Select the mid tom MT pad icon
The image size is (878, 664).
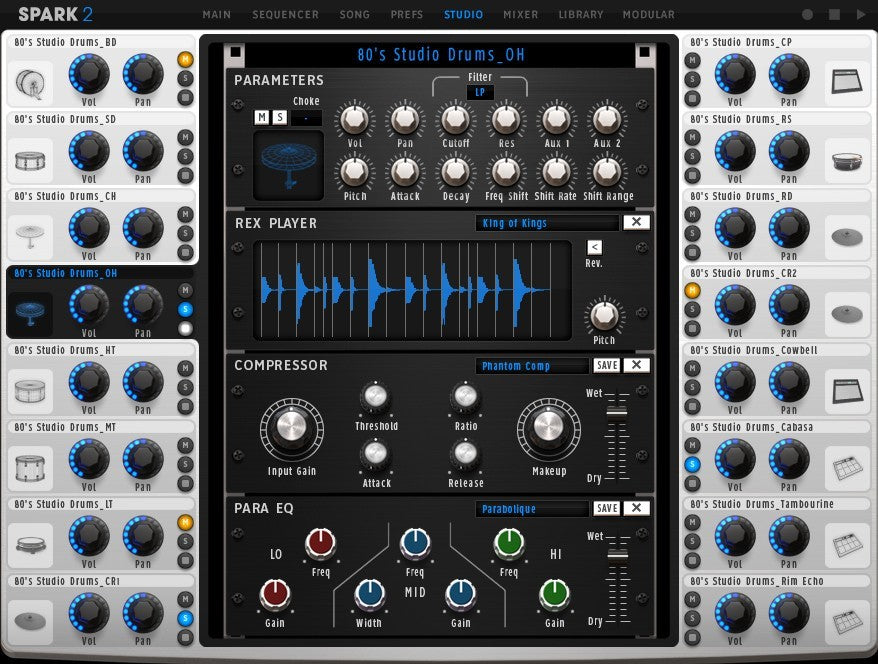[x=30, y=468]
